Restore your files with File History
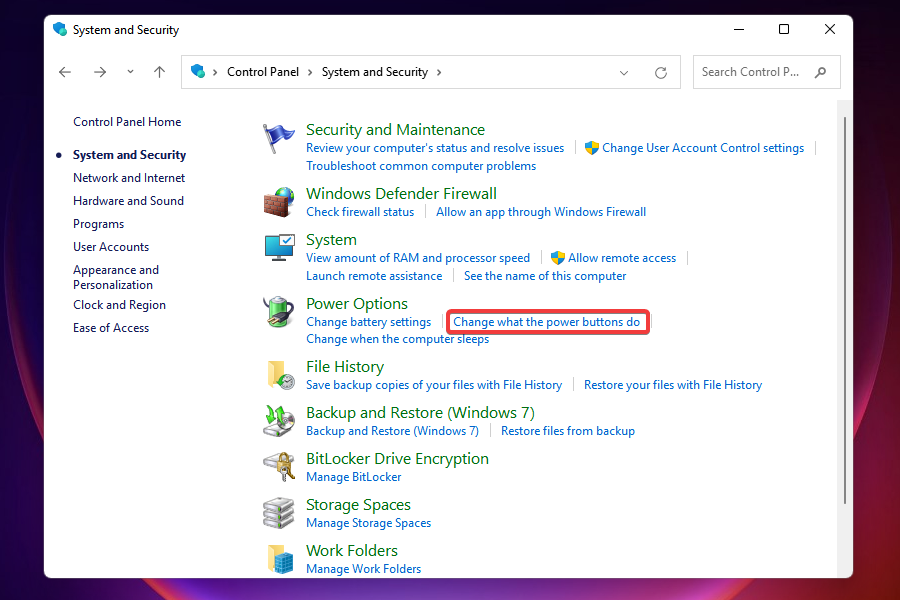 click(x=673, y=385)
